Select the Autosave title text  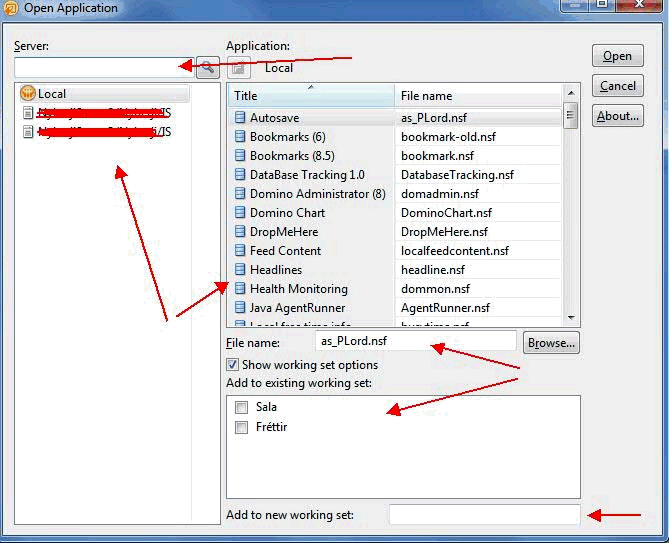pyautogui.click(x=274, y=118)
